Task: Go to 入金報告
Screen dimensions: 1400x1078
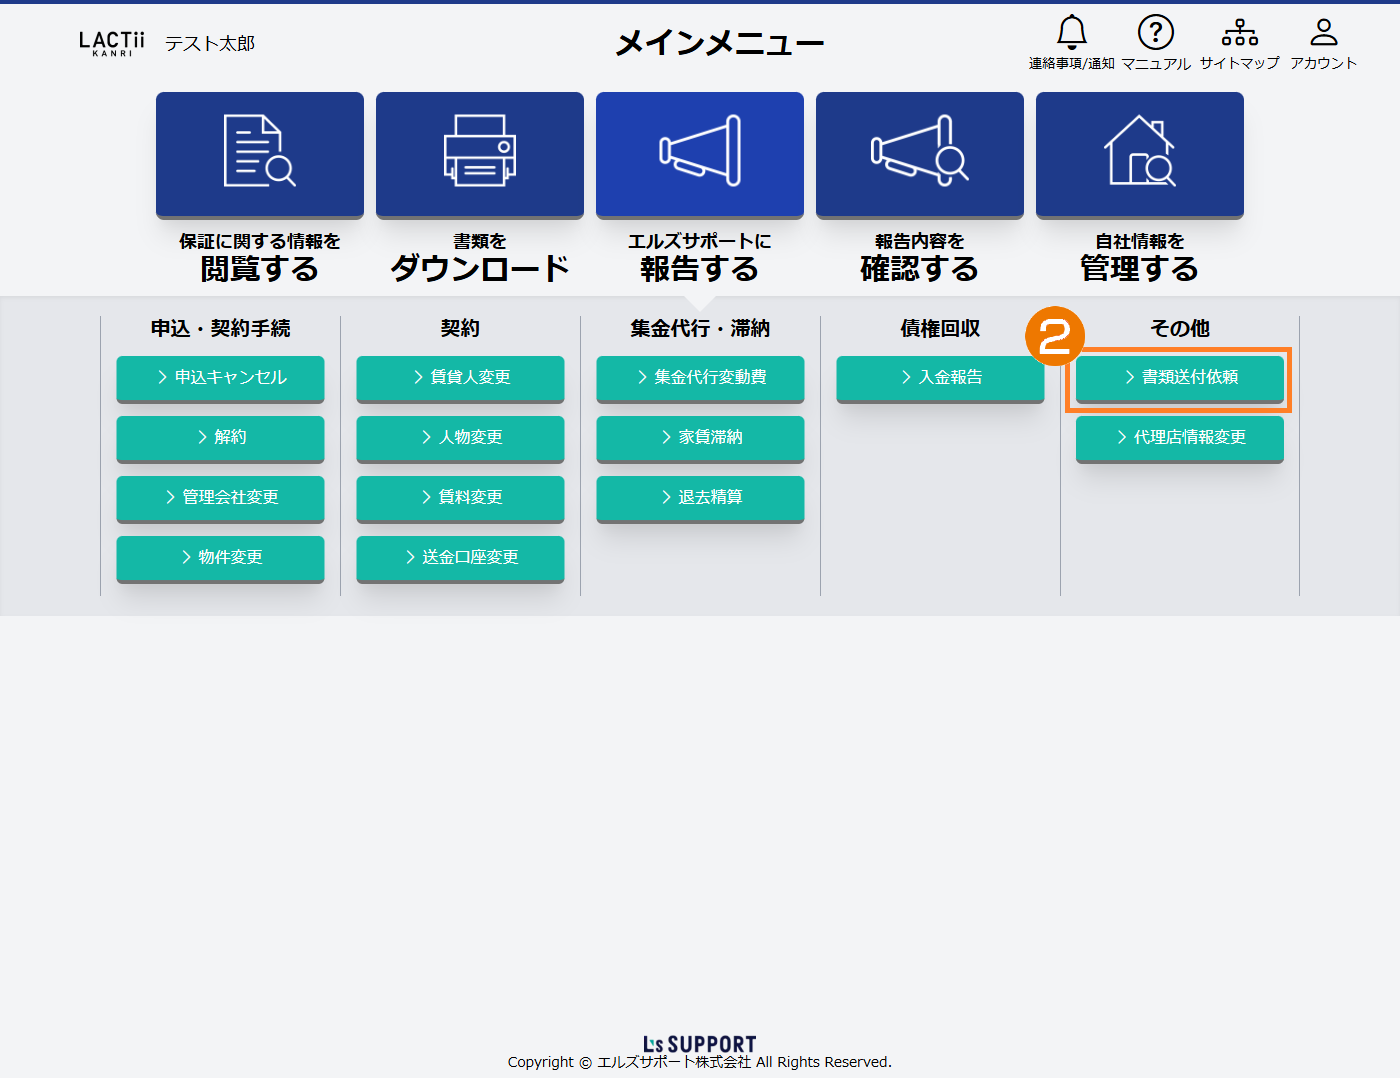Action: click(940, 378)
